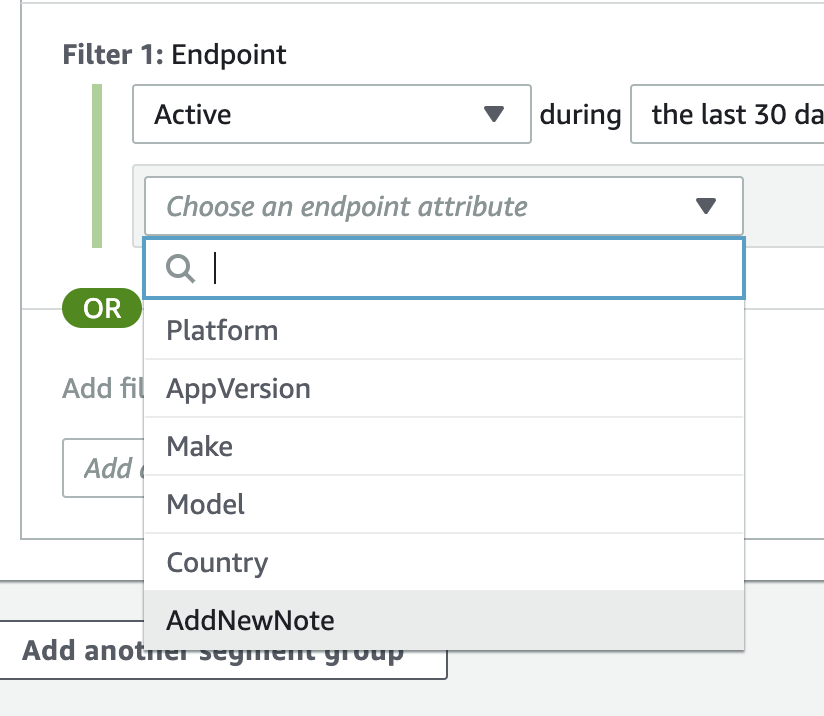Click the arrow on the Active dropdown
This screenshot has width=824, height=716.
494,114
